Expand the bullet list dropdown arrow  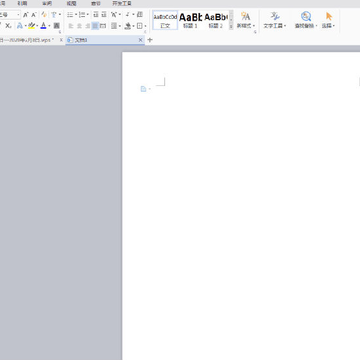[x=76, y=15]
